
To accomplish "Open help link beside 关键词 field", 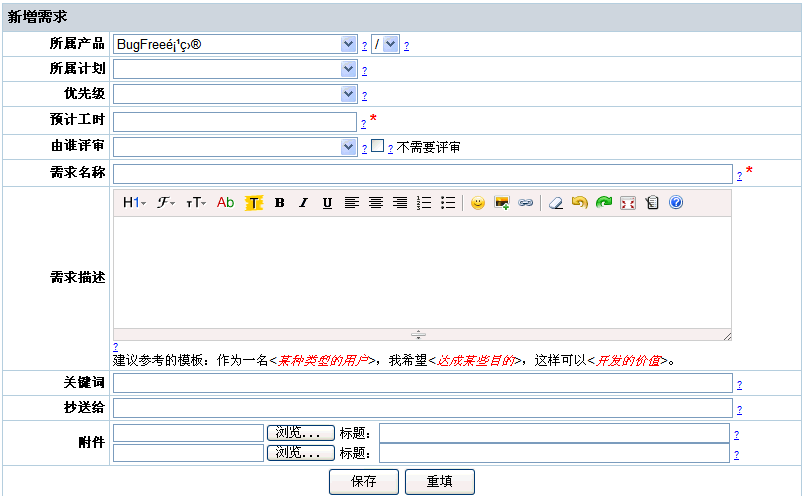I will tap(739, 385).
